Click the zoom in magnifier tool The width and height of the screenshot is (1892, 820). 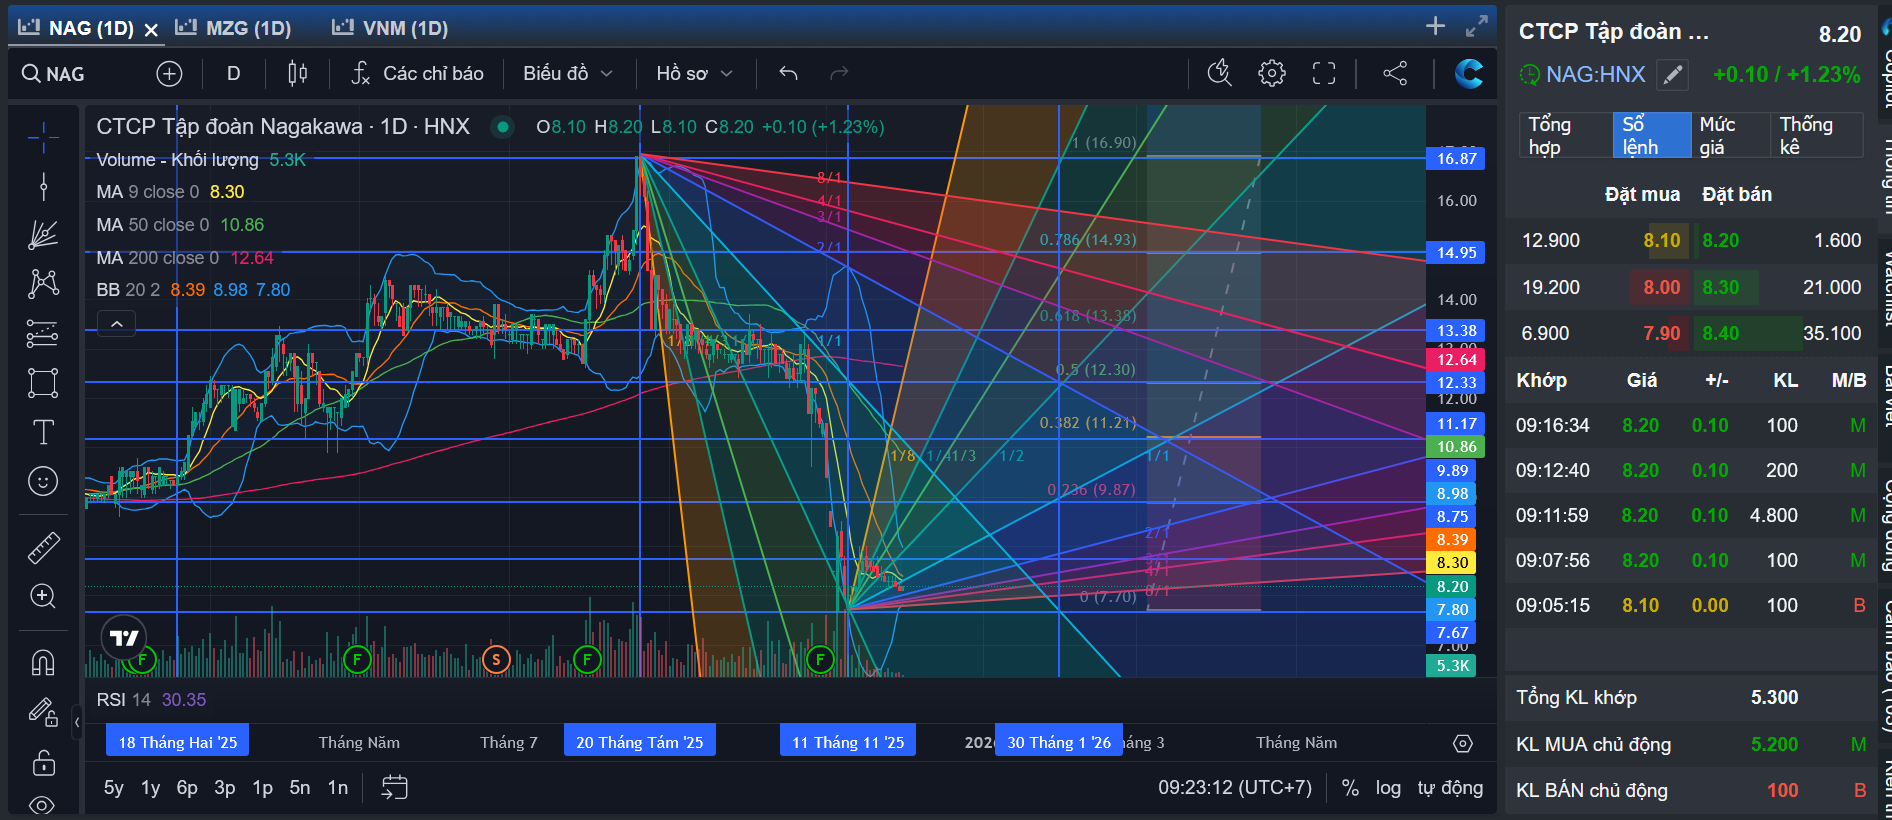point(43,596)
